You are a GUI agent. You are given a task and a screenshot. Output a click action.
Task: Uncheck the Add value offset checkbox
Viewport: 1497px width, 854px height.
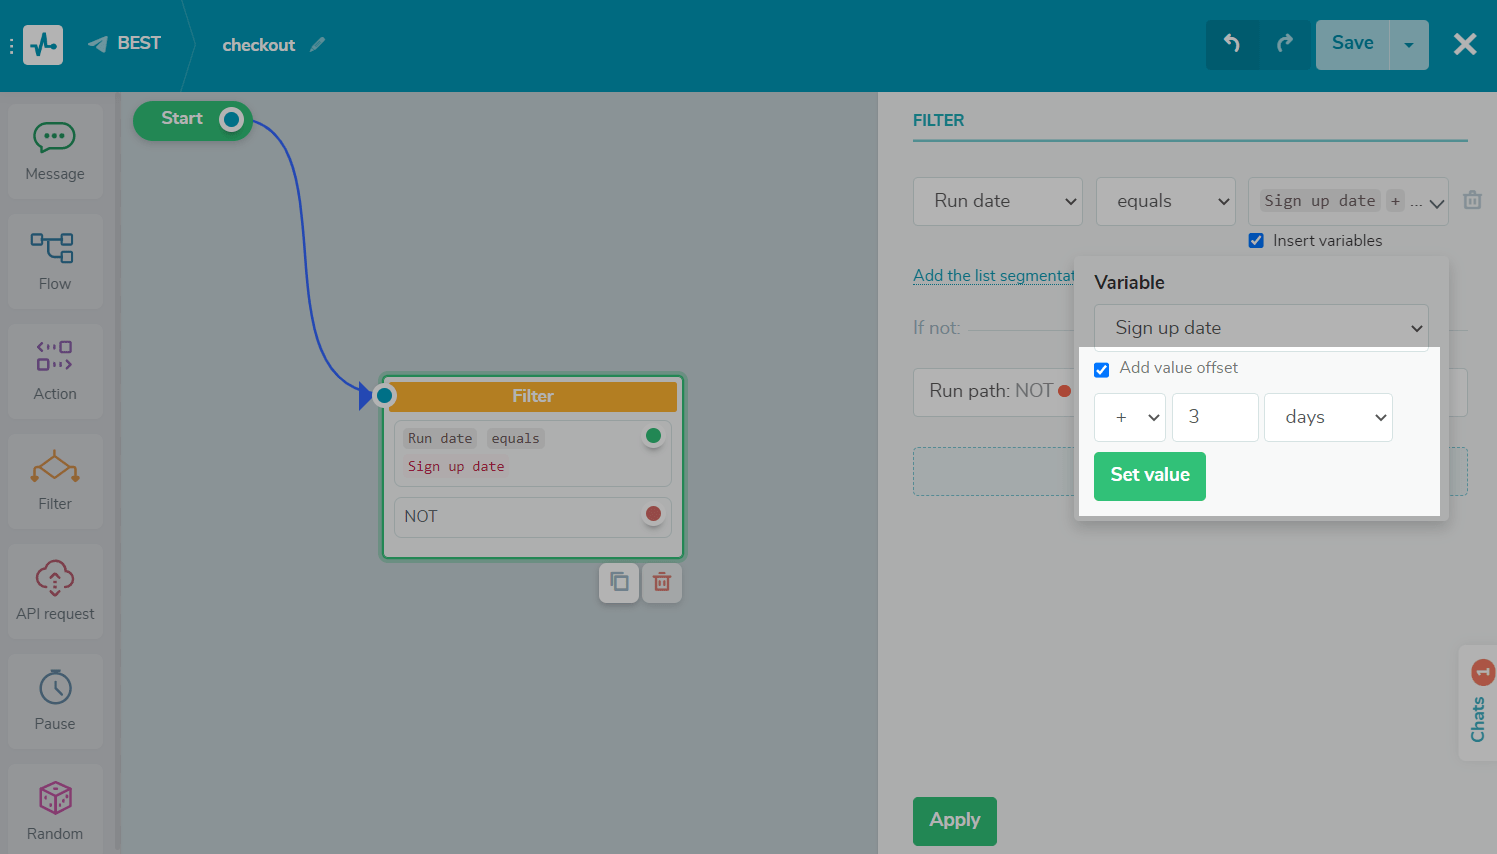pos(1102,369)
